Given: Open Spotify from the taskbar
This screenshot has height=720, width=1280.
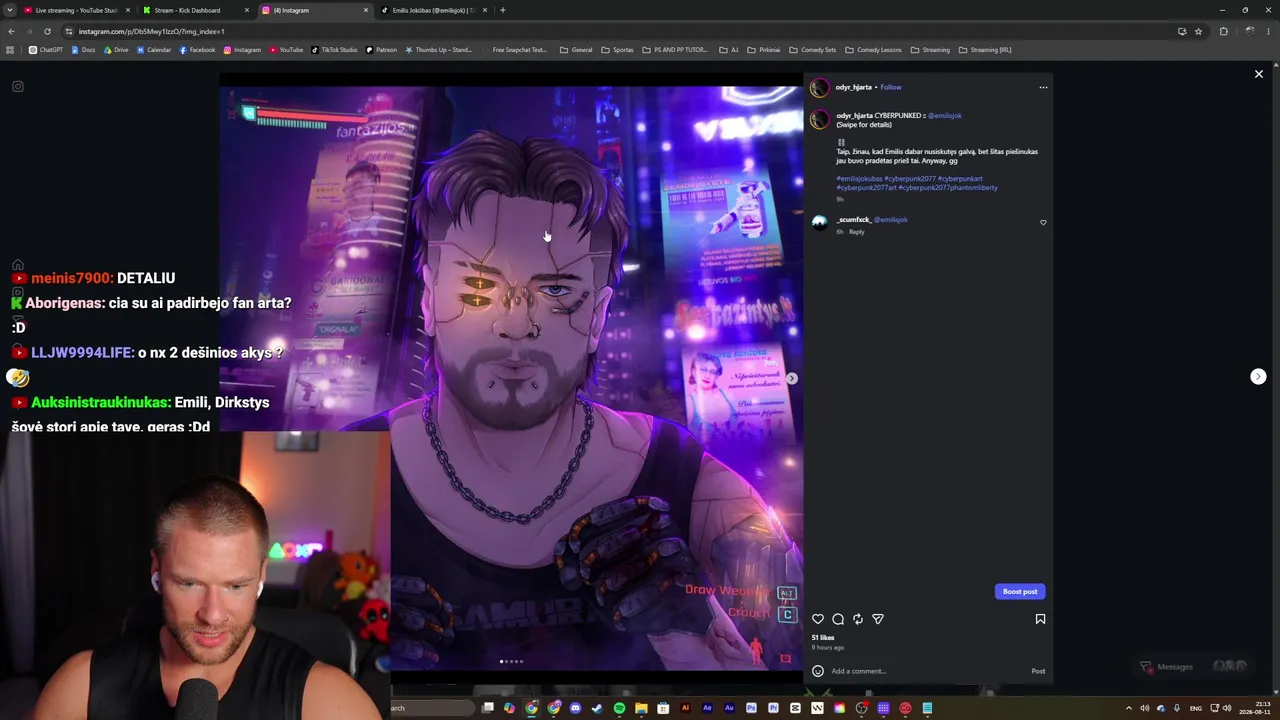Looking at the screenshot, I should [619, 708].
